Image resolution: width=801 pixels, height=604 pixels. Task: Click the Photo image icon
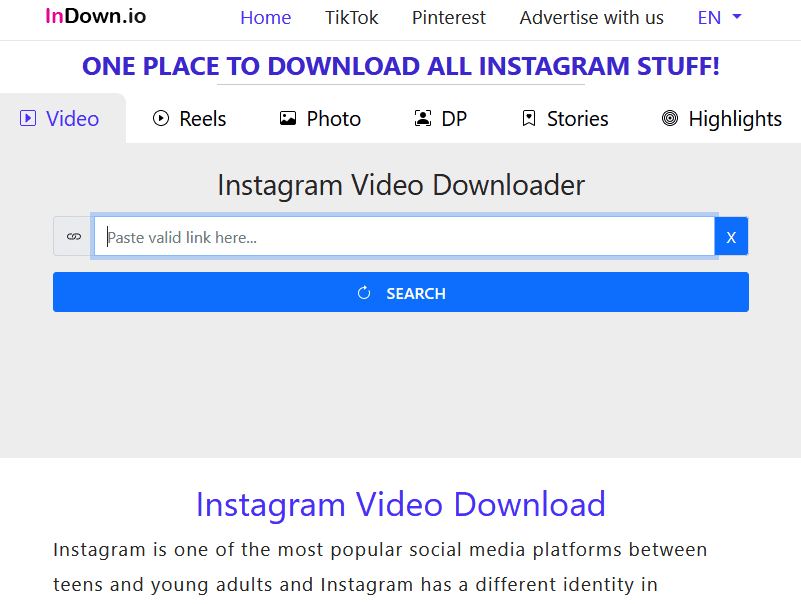[288, 119]
